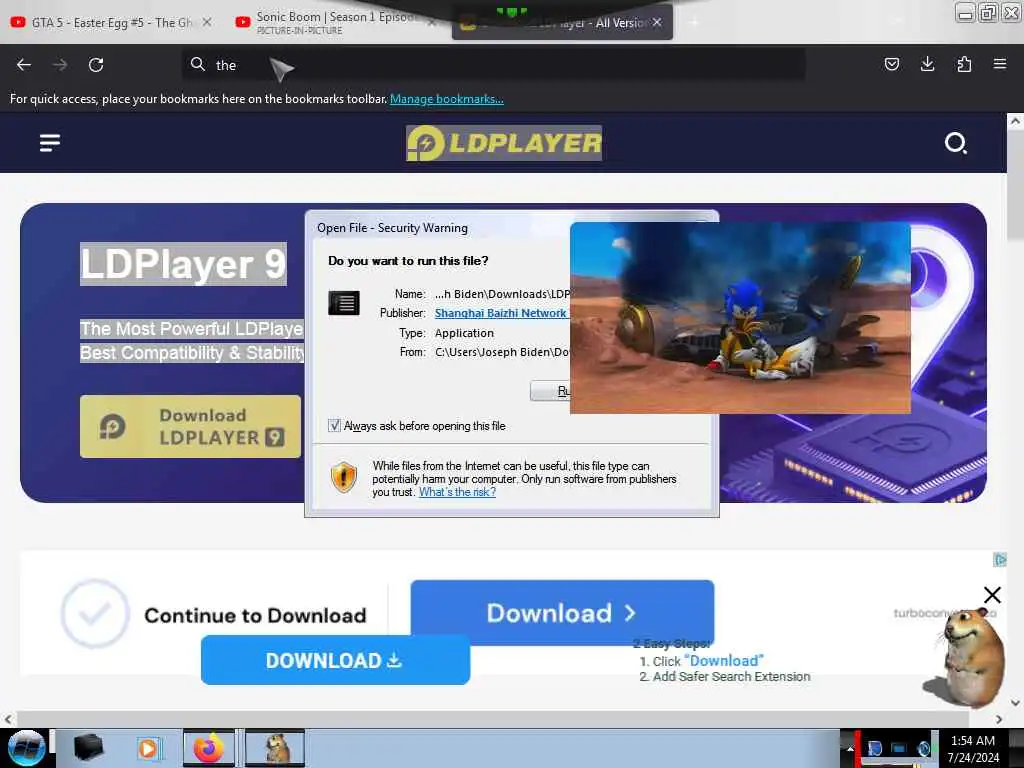Viewport: 1024px width, 768px height.
Task: Go back using the browser back arrow
Action: (24, 65)
